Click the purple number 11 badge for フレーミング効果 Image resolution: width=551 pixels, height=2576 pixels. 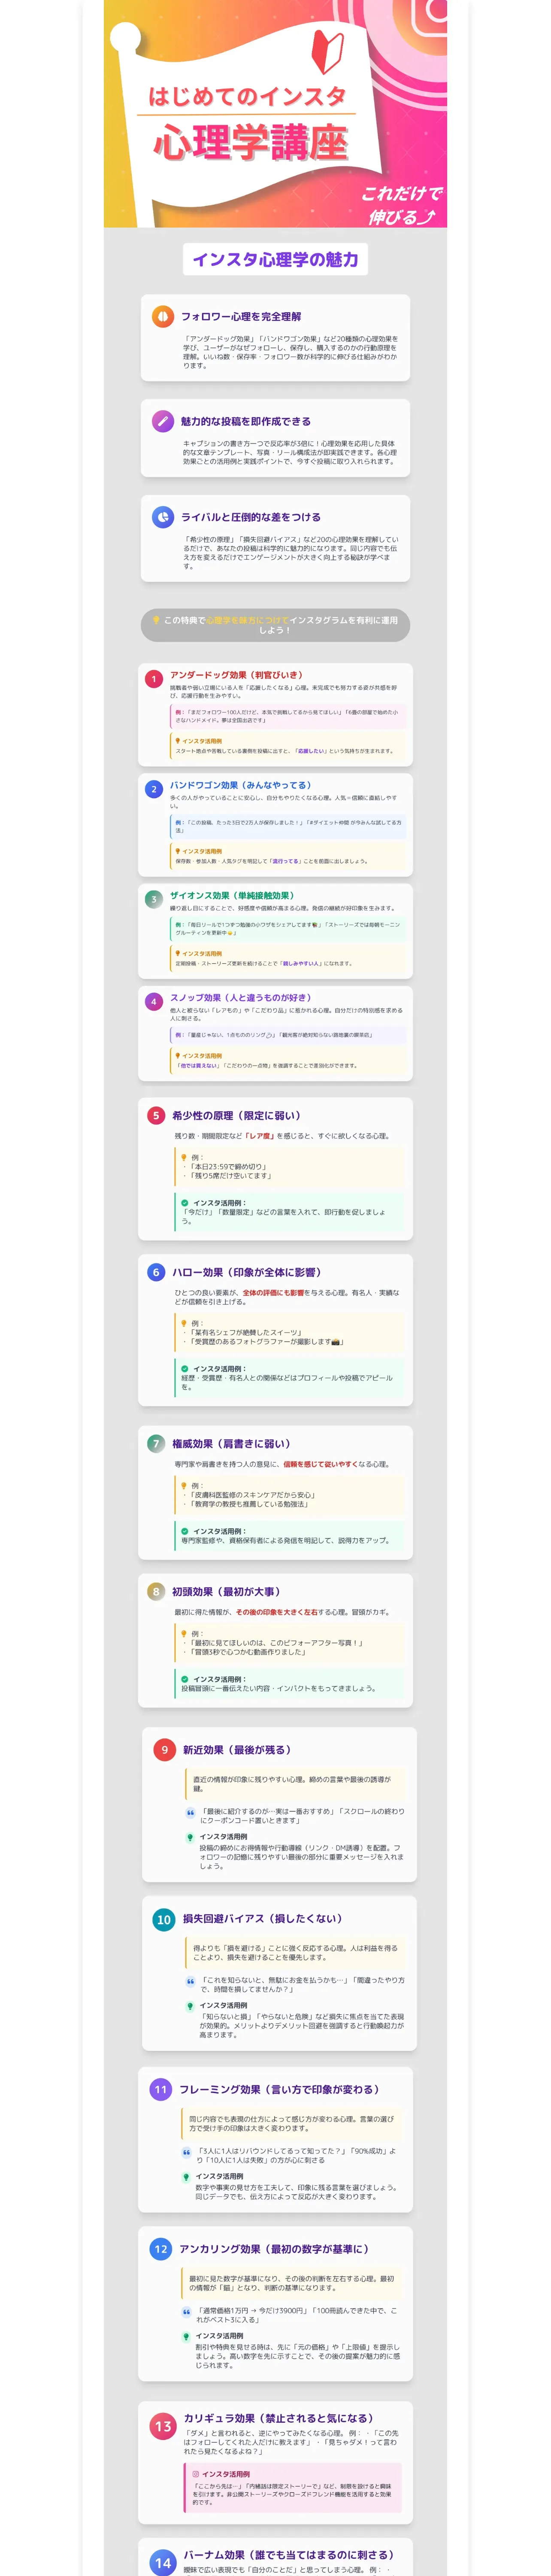[x=161, y=2090]
